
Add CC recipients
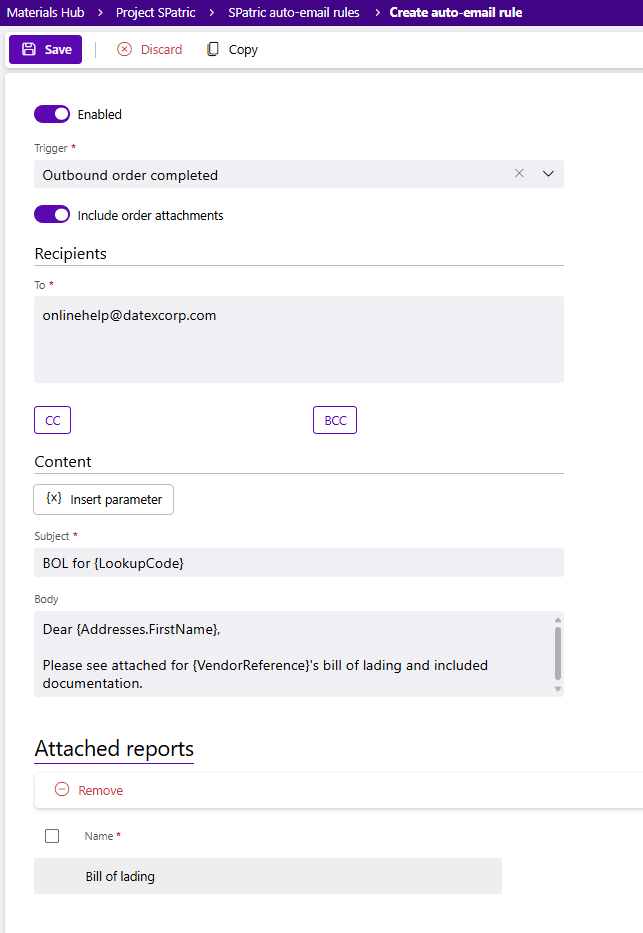pyautogui.click(x=52, y=421)
